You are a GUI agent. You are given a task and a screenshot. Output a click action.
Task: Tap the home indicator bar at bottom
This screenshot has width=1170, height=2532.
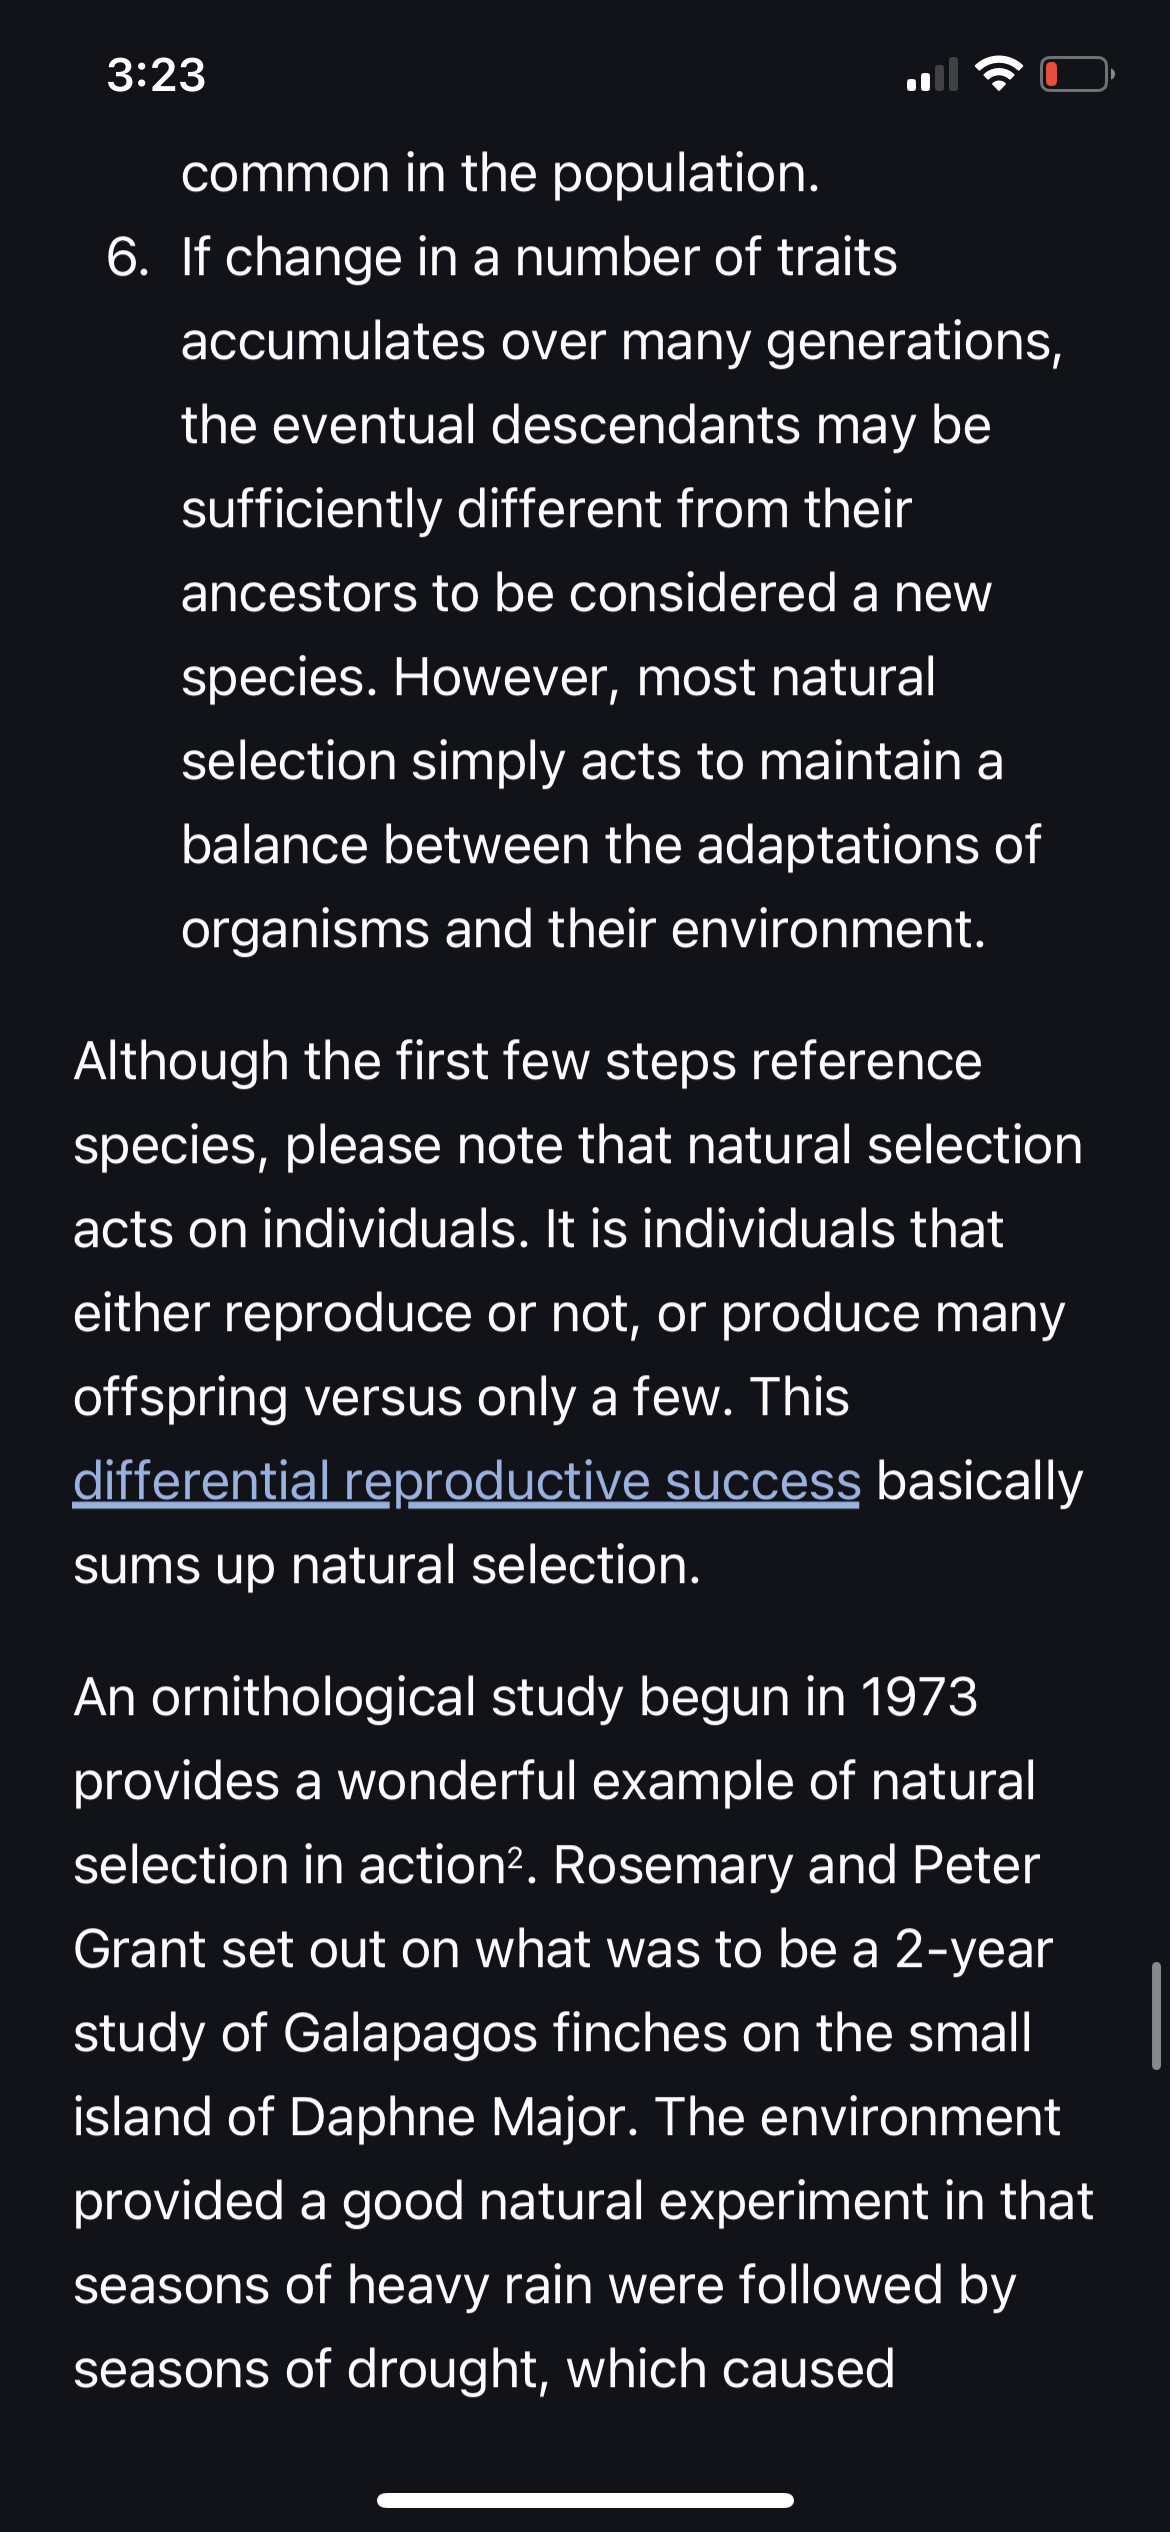[585, 2500]
